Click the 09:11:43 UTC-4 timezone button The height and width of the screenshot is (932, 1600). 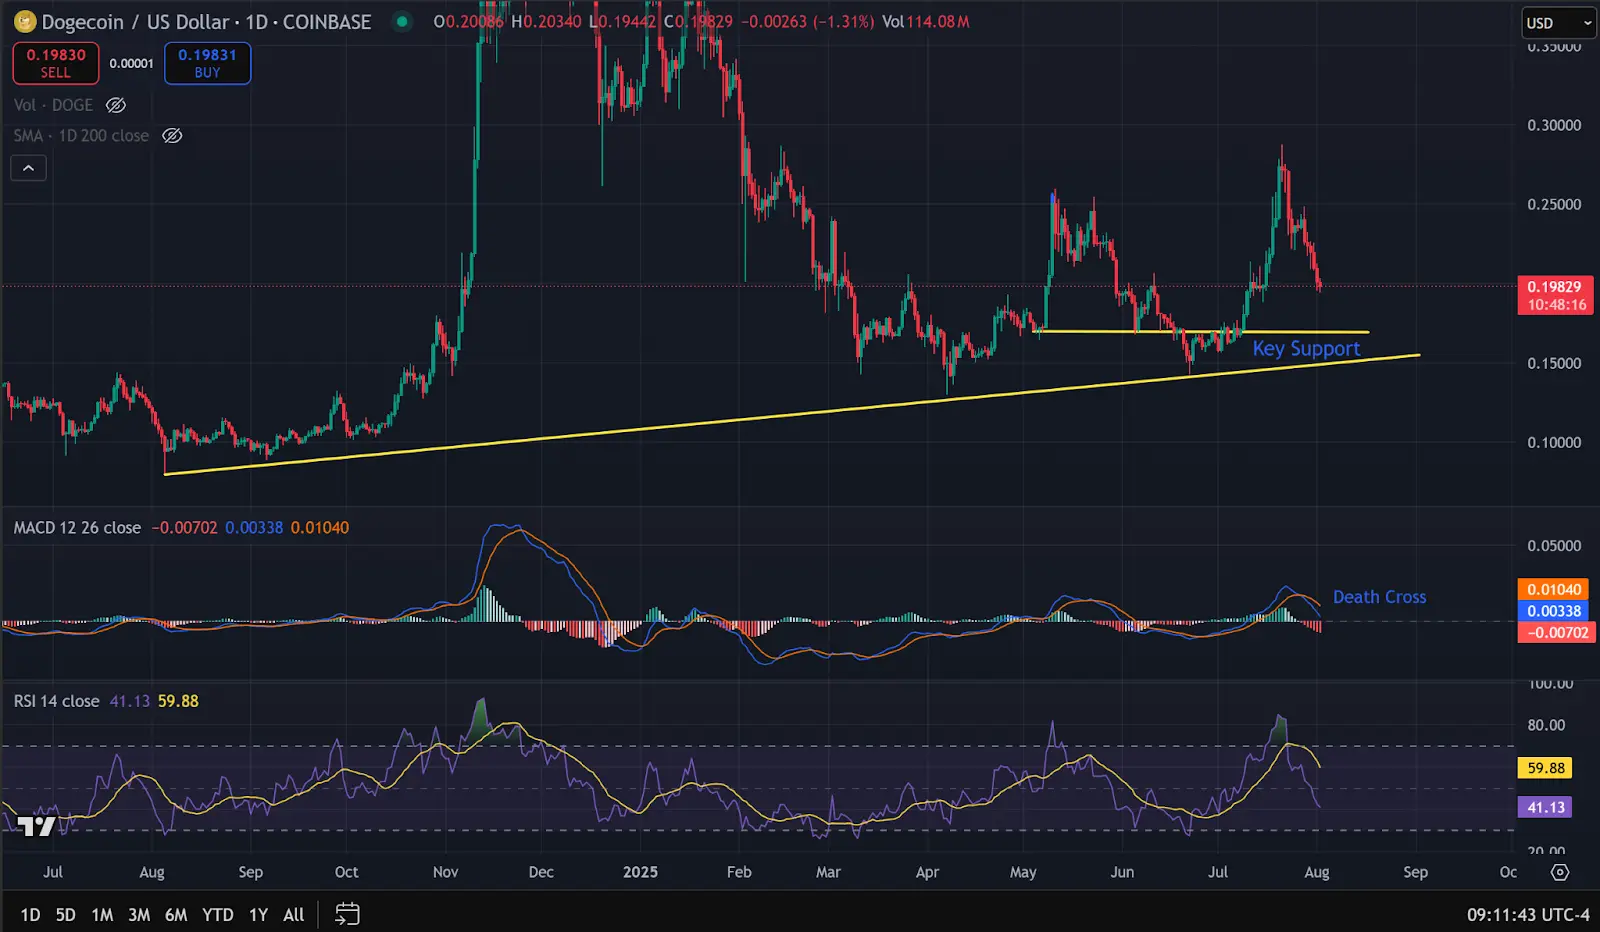(1528, 914)
